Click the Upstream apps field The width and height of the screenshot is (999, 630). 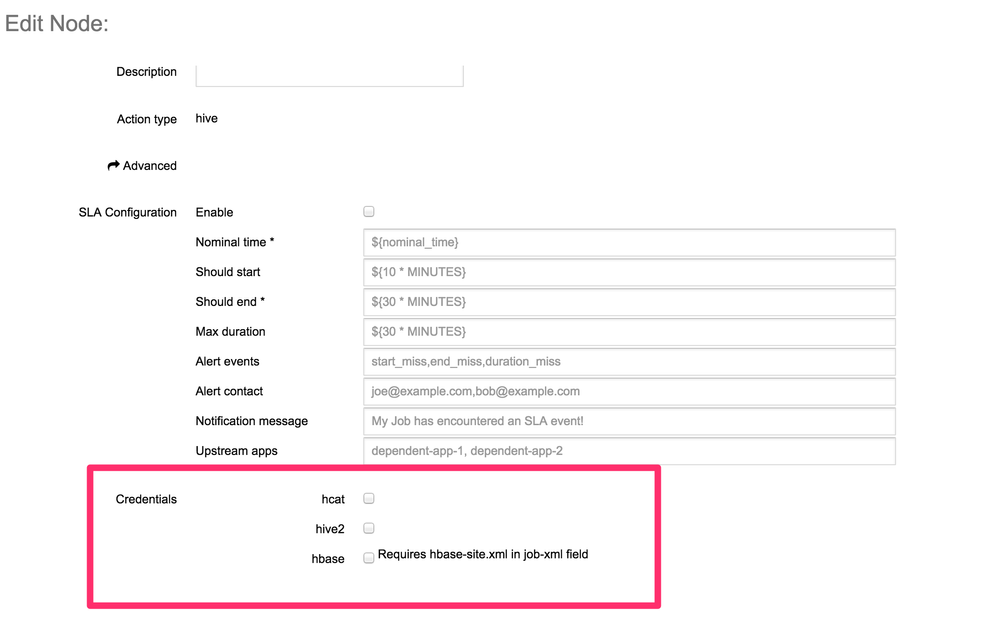pos(629,451)
